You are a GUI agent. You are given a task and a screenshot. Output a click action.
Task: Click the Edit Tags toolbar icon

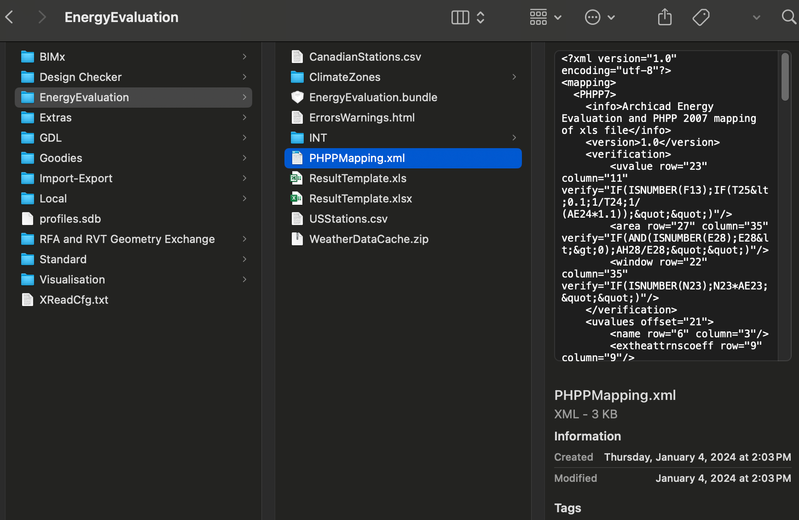click(x=701, y=18)
